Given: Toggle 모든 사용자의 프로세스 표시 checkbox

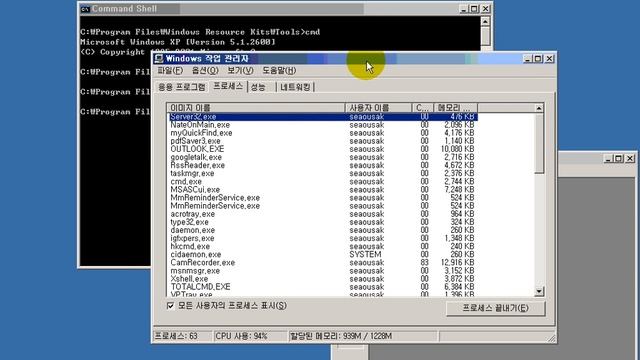Looking at the screenshot, I should [x=171, y=305].
